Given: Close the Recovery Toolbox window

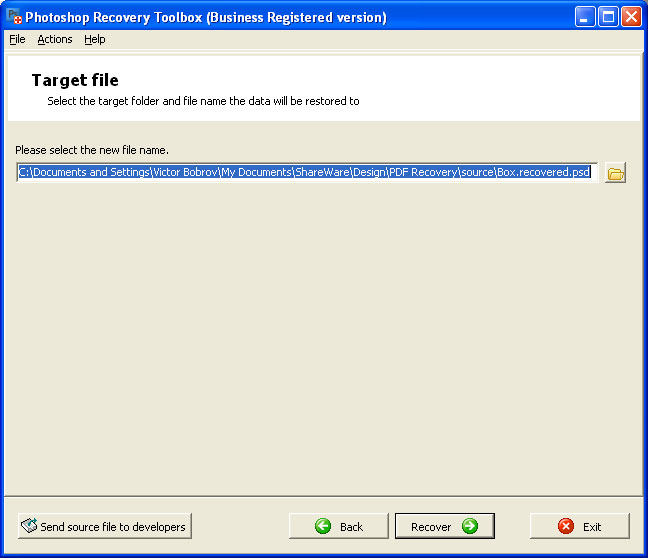Looking at the screenshot, I should tap(631, 17).
